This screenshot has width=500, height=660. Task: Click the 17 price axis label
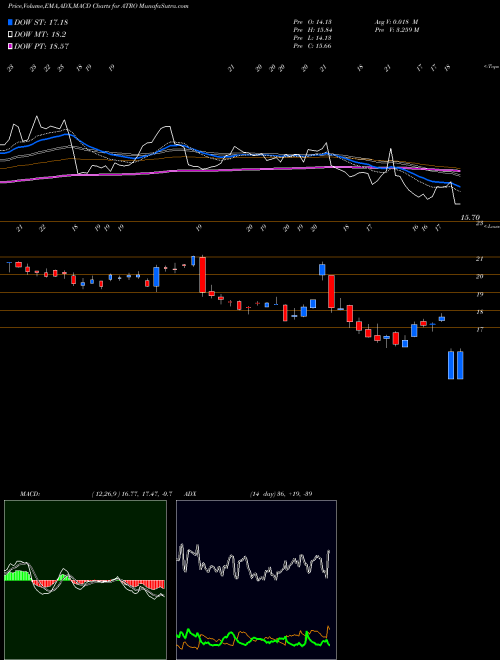point(479,330)
